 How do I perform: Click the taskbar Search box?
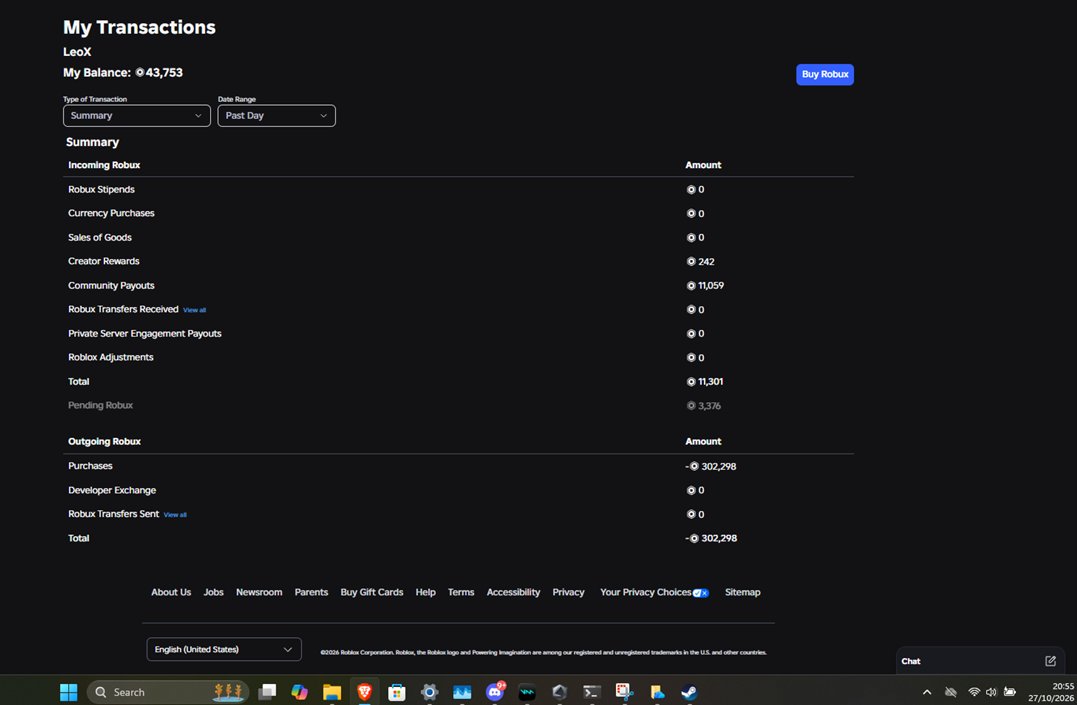(168, 692)
